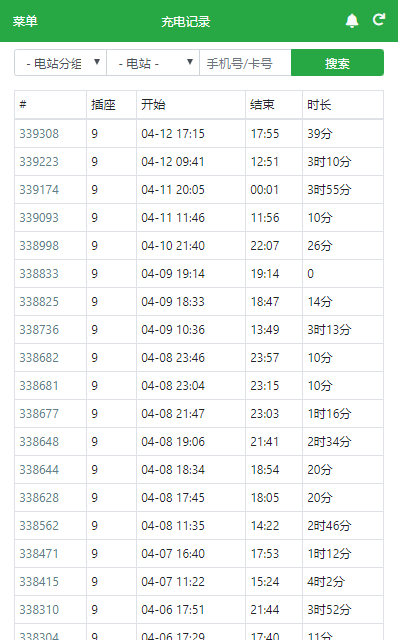Focus the 手机号/卡号 input field
The image size is (400, 640).
[x=245, y=63]
